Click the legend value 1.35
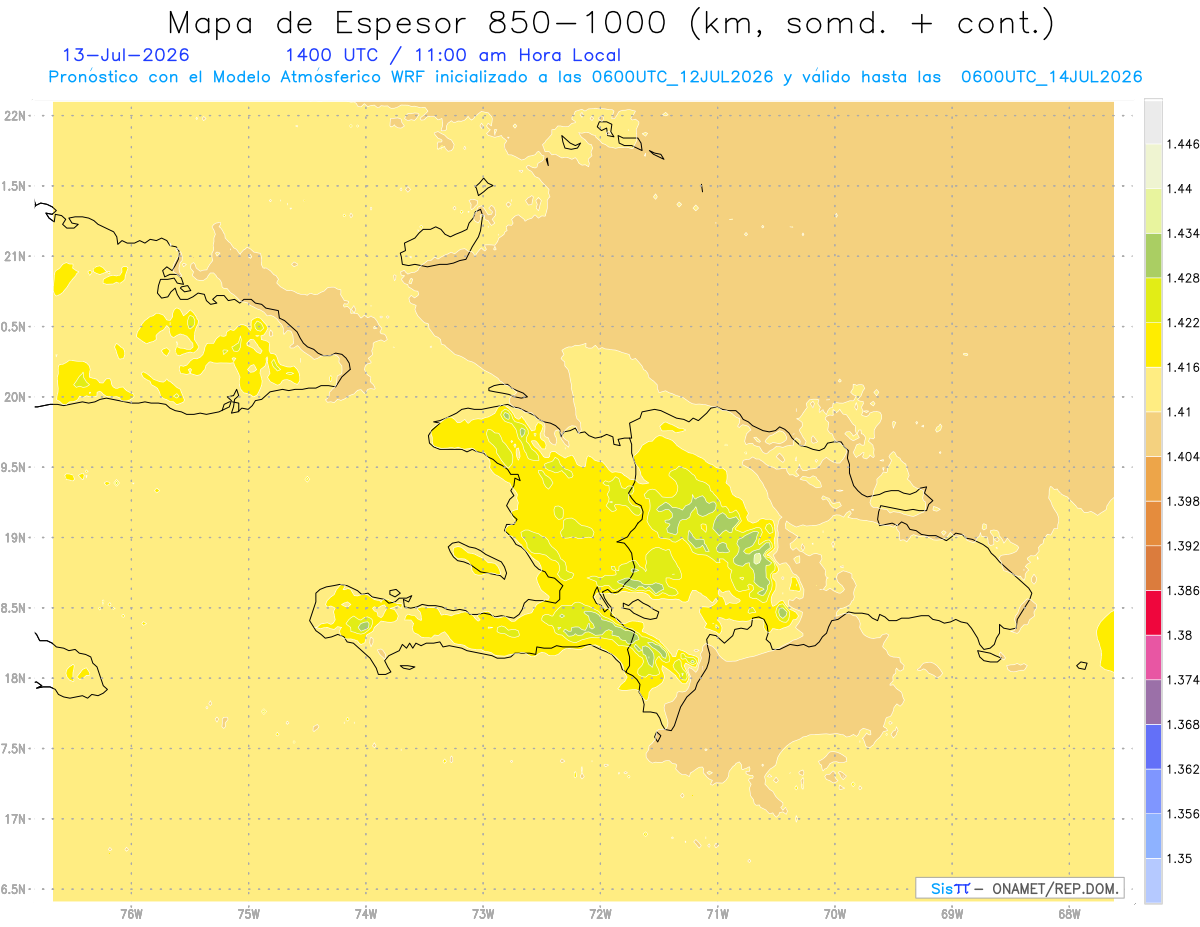1200x927 pixels. click(x=1180, y=858)
